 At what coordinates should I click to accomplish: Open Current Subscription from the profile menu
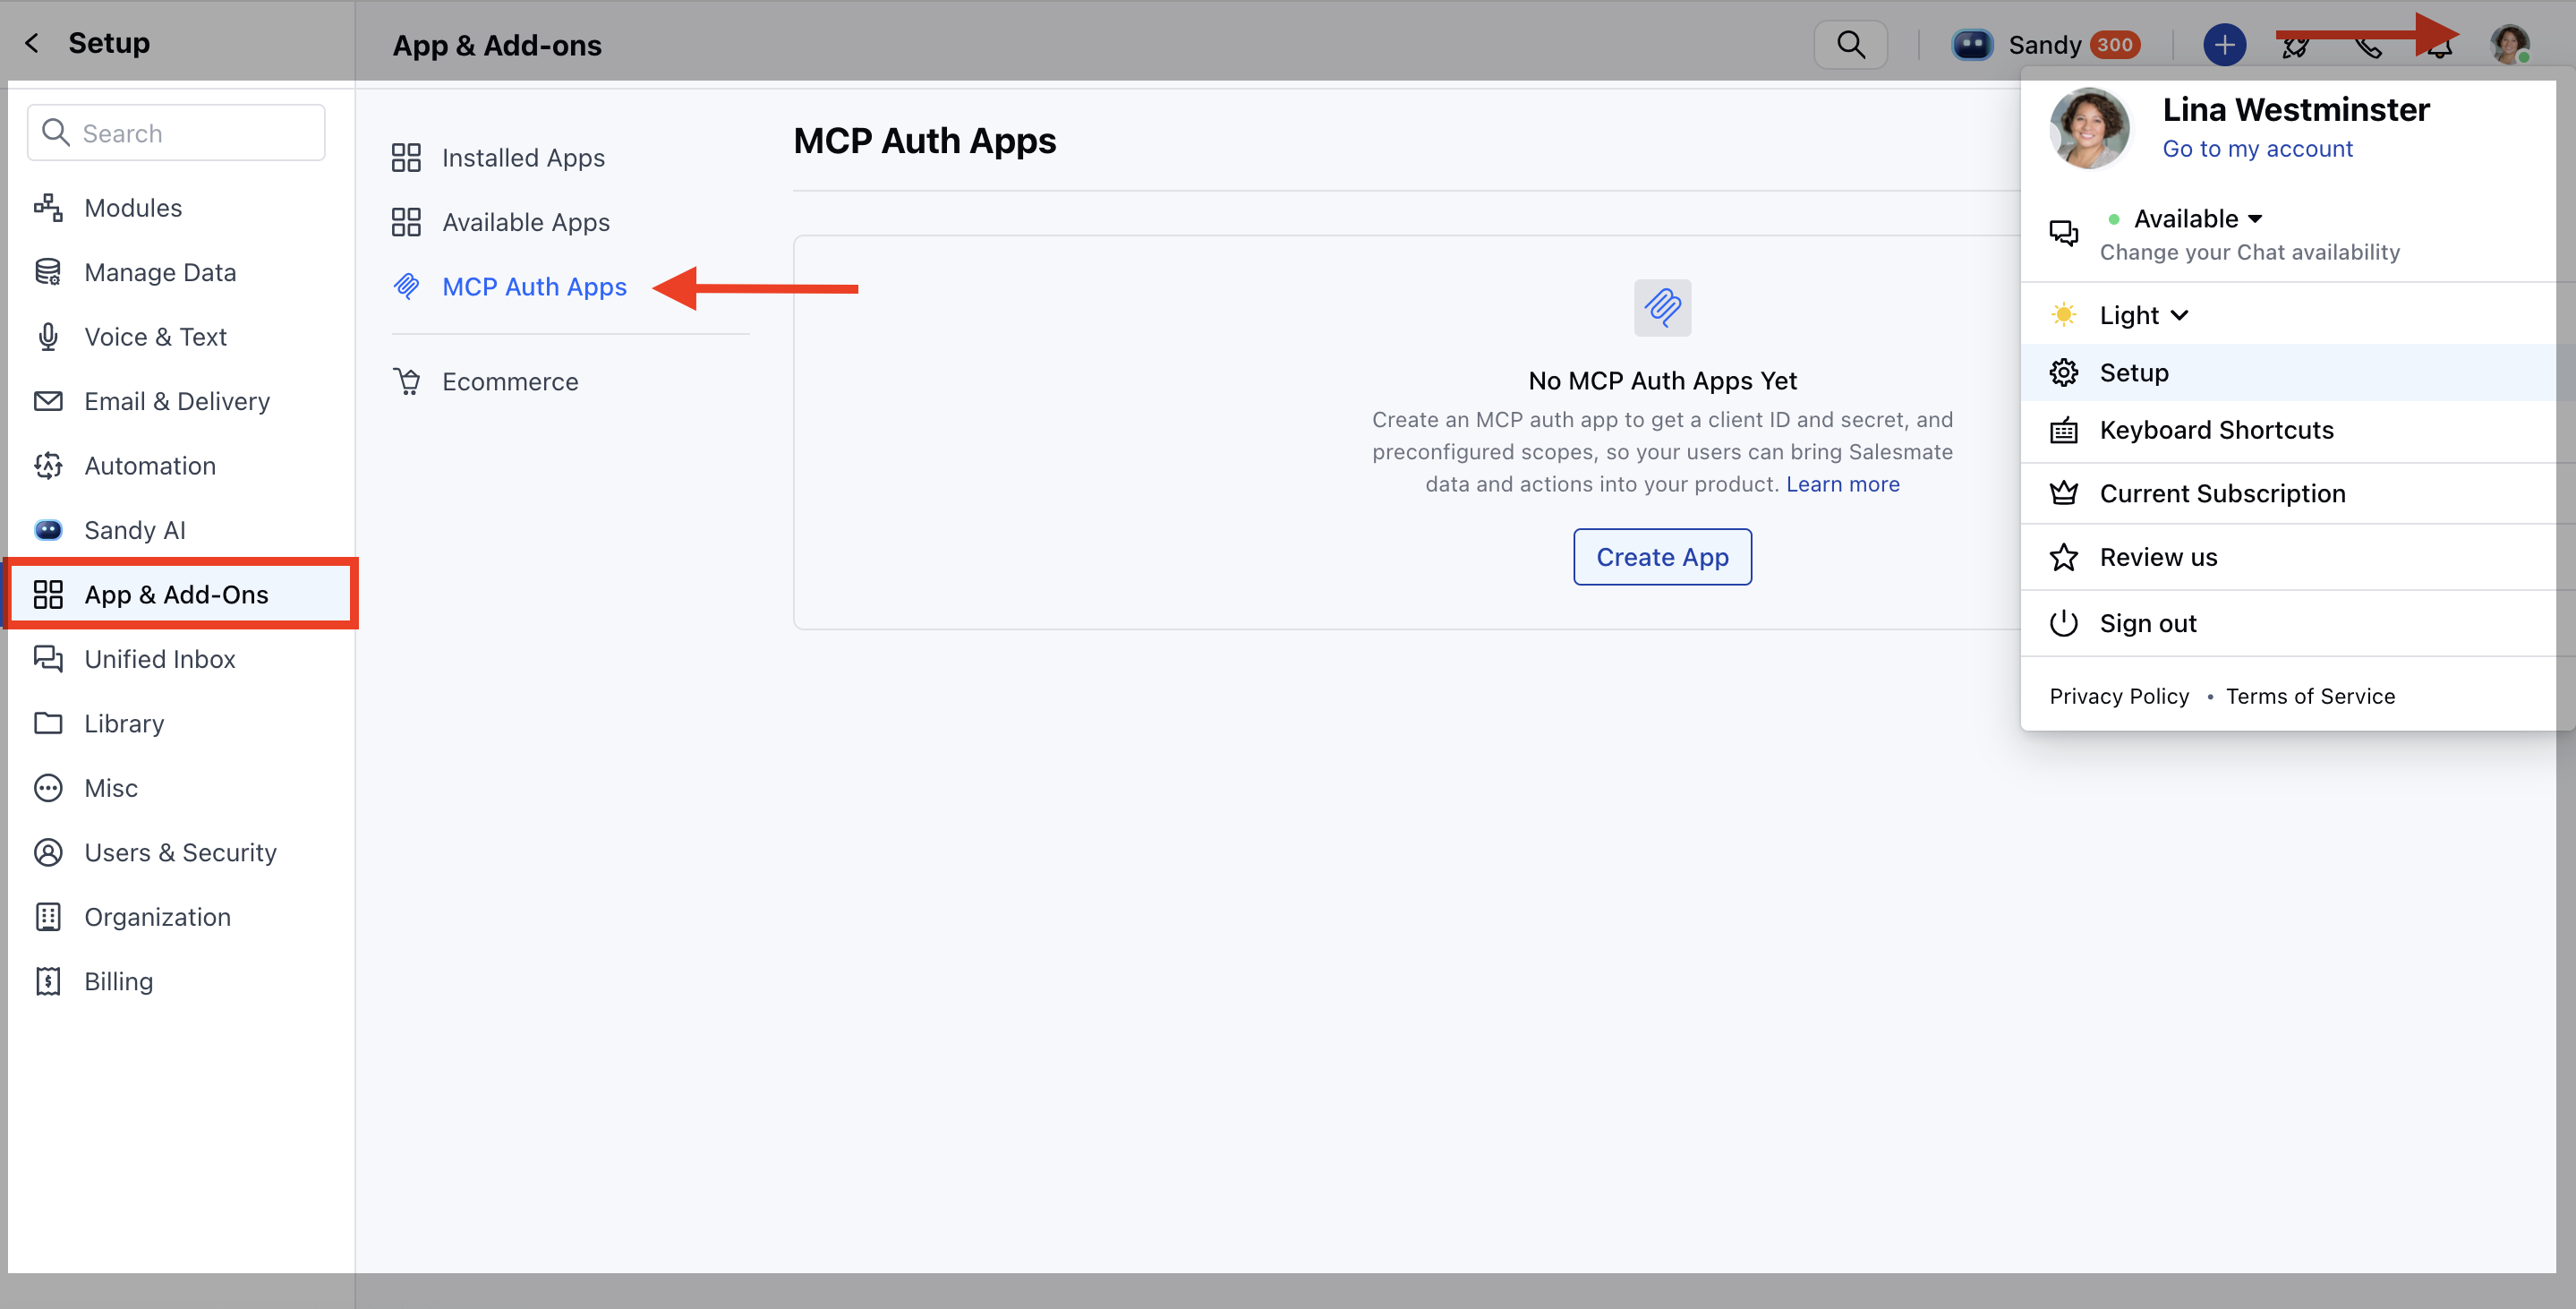tap(2298, 493)
